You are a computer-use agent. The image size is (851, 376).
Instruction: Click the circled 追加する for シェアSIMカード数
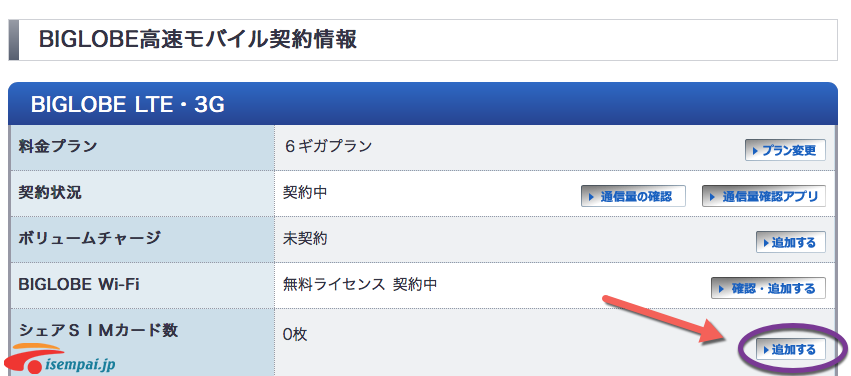point(790,349)
